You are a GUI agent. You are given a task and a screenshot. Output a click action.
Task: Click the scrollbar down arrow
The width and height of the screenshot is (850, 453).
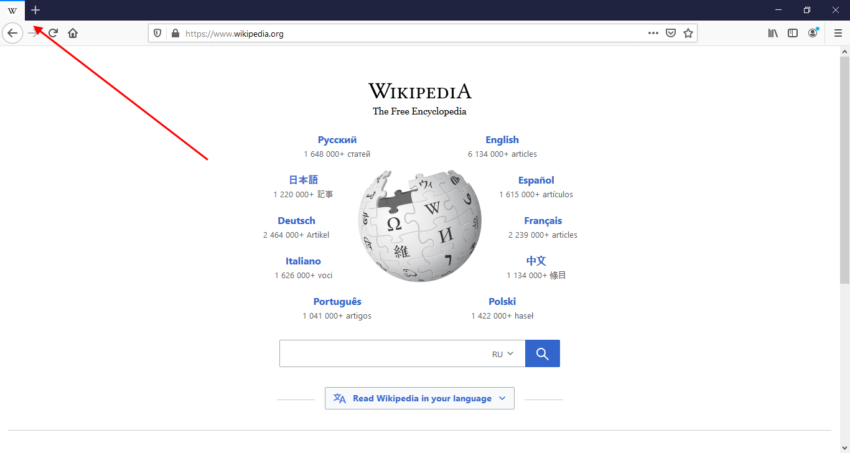[x=845, y=448]
